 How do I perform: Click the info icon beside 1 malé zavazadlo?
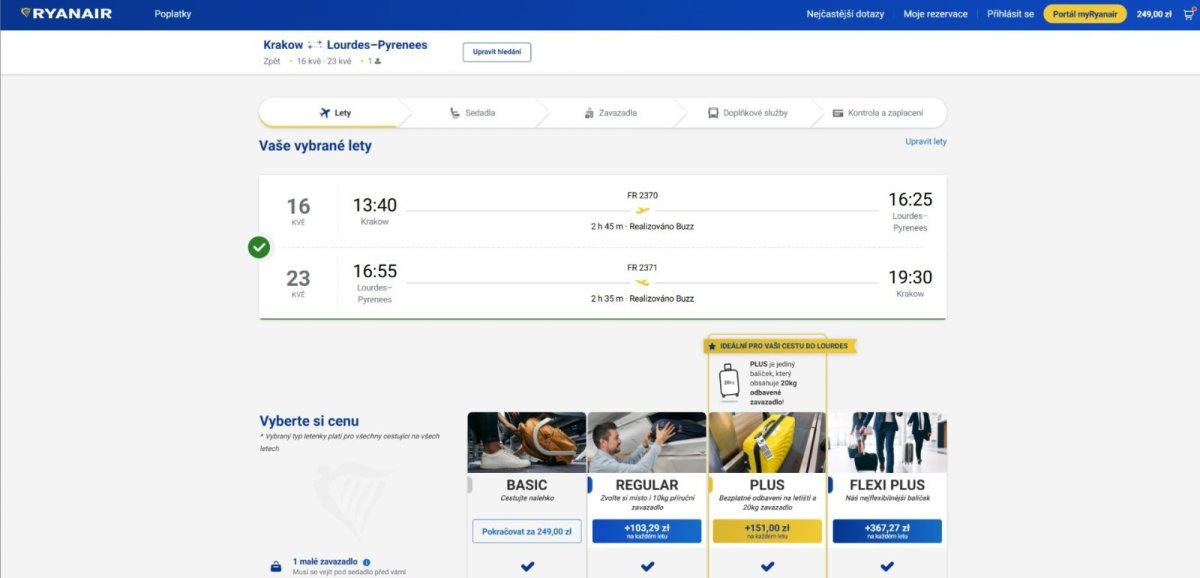click(x=366, y=562)
